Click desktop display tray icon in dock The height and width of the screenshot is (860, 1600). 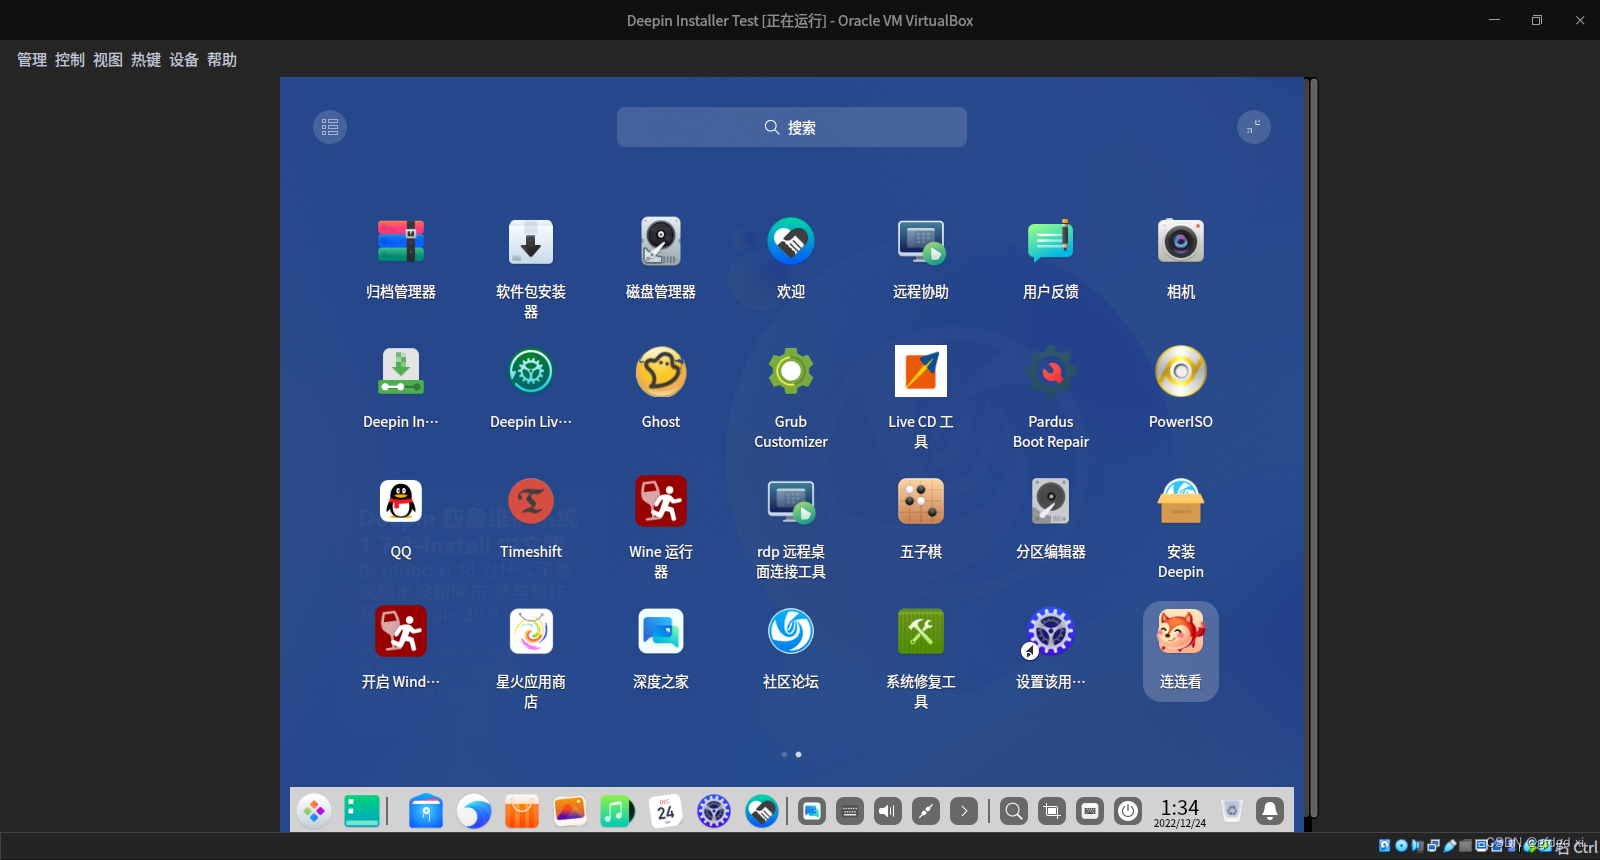[812, 811]
